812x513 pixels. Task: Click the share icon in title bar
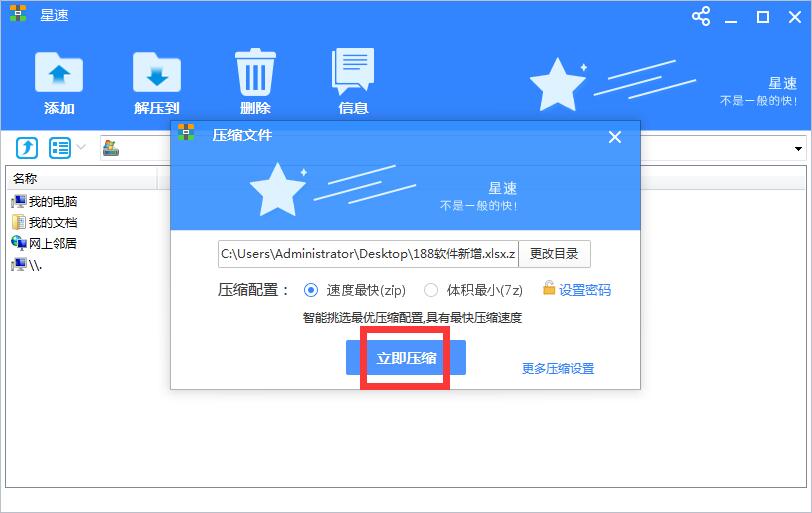click(700, 16)
